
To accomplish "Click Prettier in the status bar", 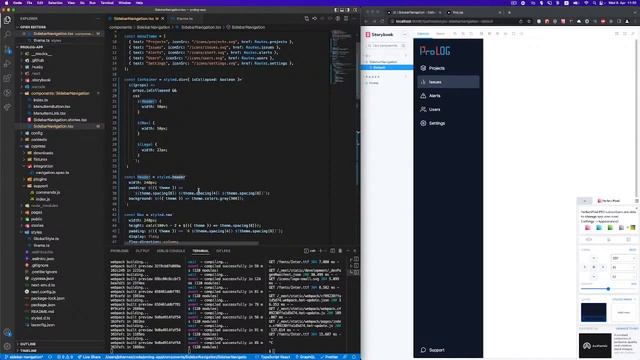I will click(x=329, y=357).
